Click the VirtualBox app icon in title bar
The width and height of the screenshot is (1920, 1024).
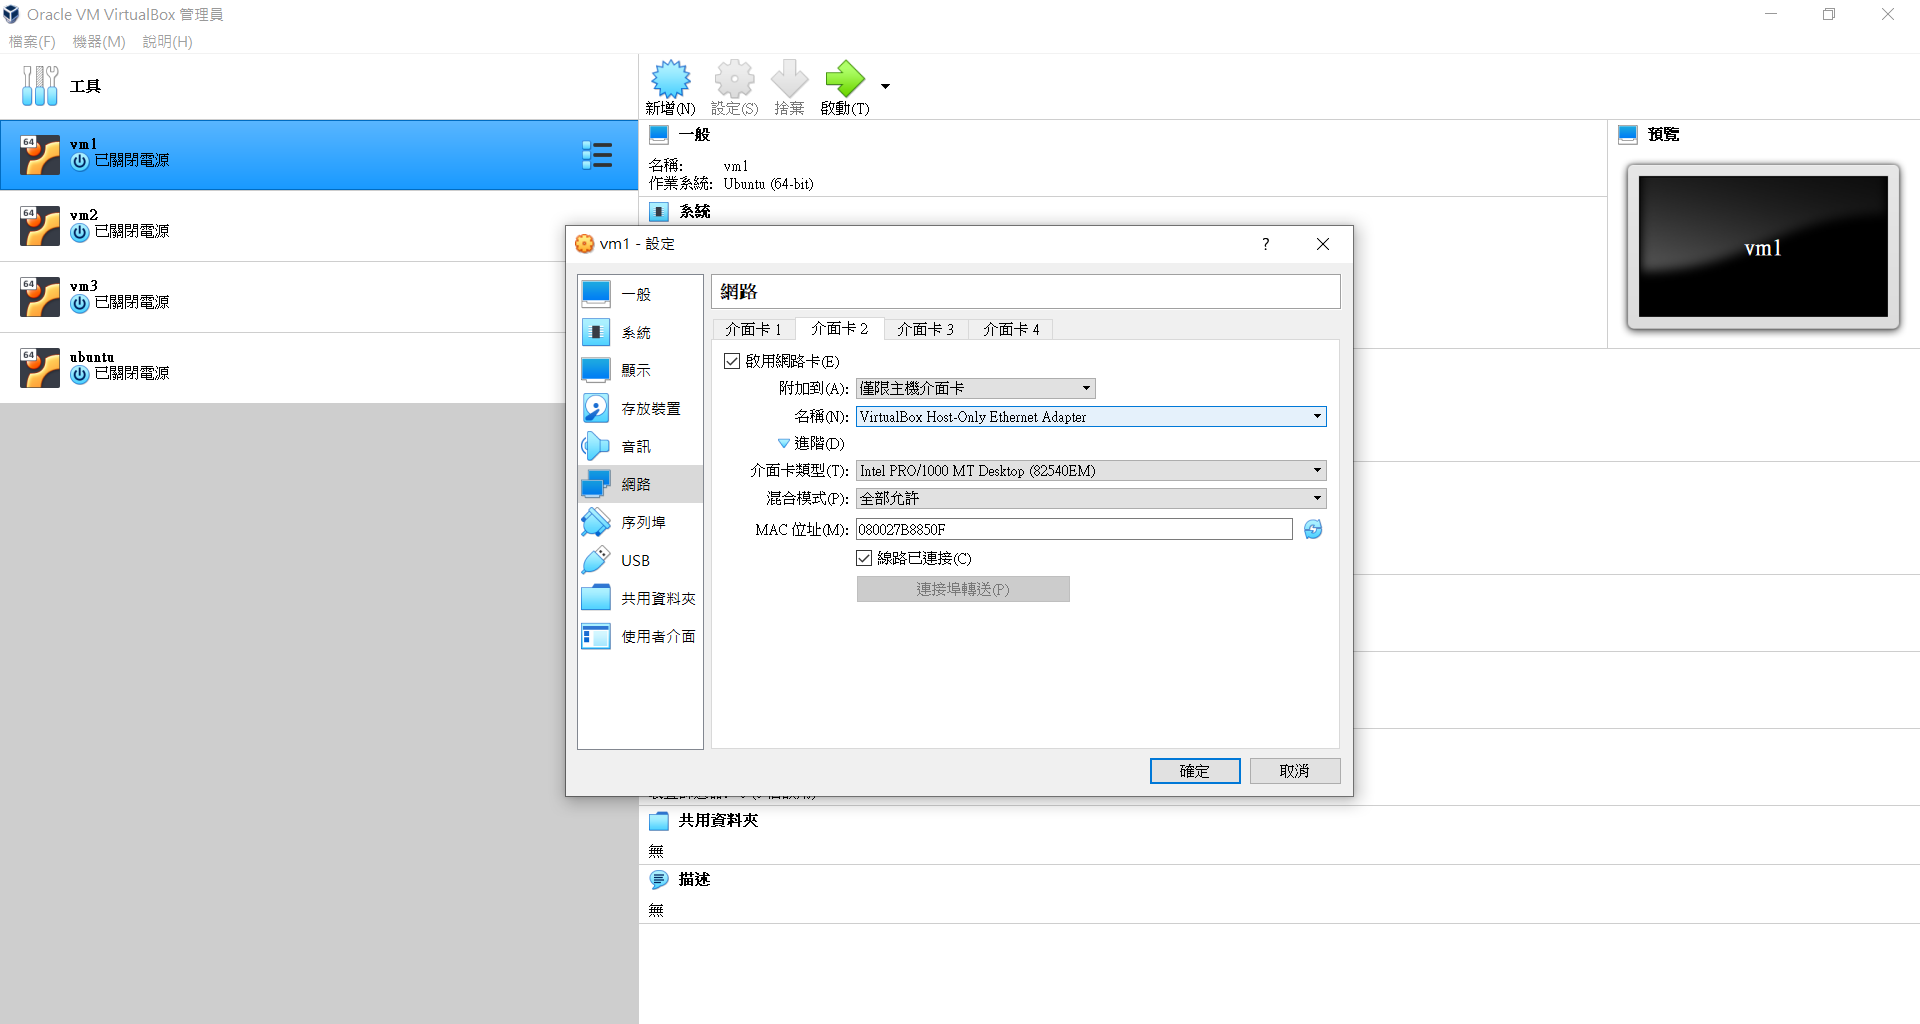[12, 14]
